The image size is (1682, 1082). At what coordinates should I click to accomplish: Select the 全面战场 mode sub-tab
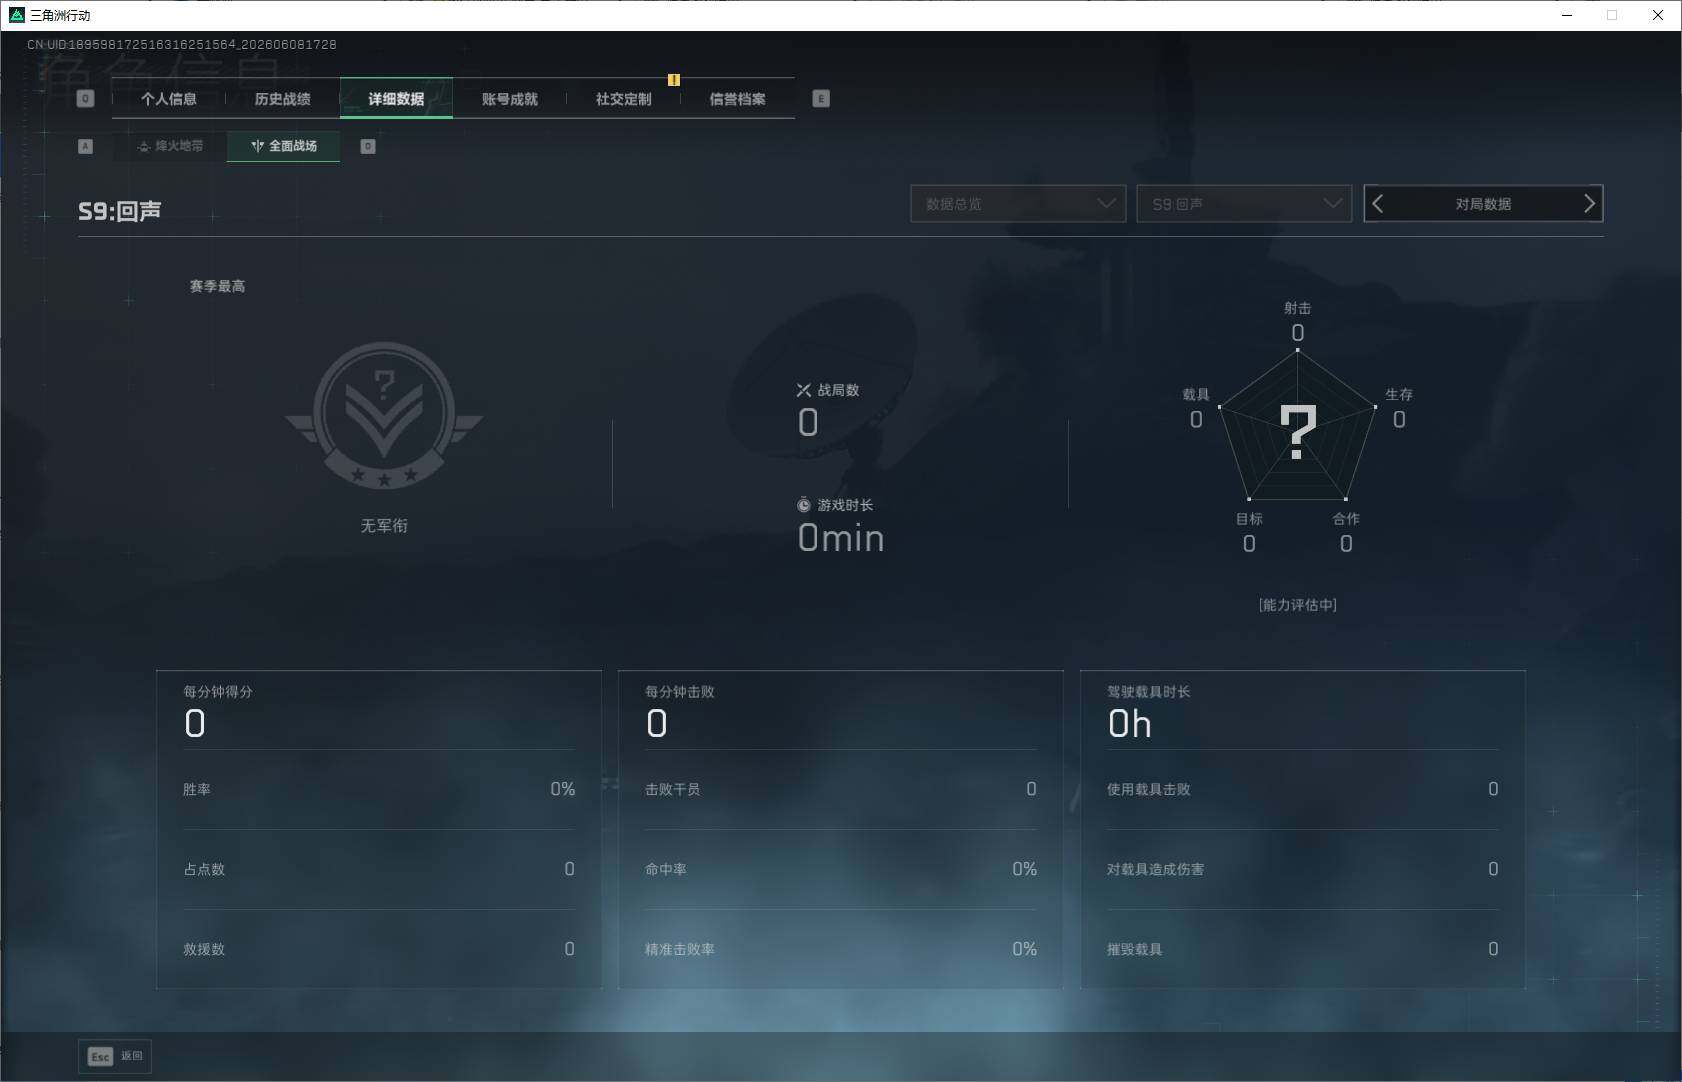coord(284,146)
